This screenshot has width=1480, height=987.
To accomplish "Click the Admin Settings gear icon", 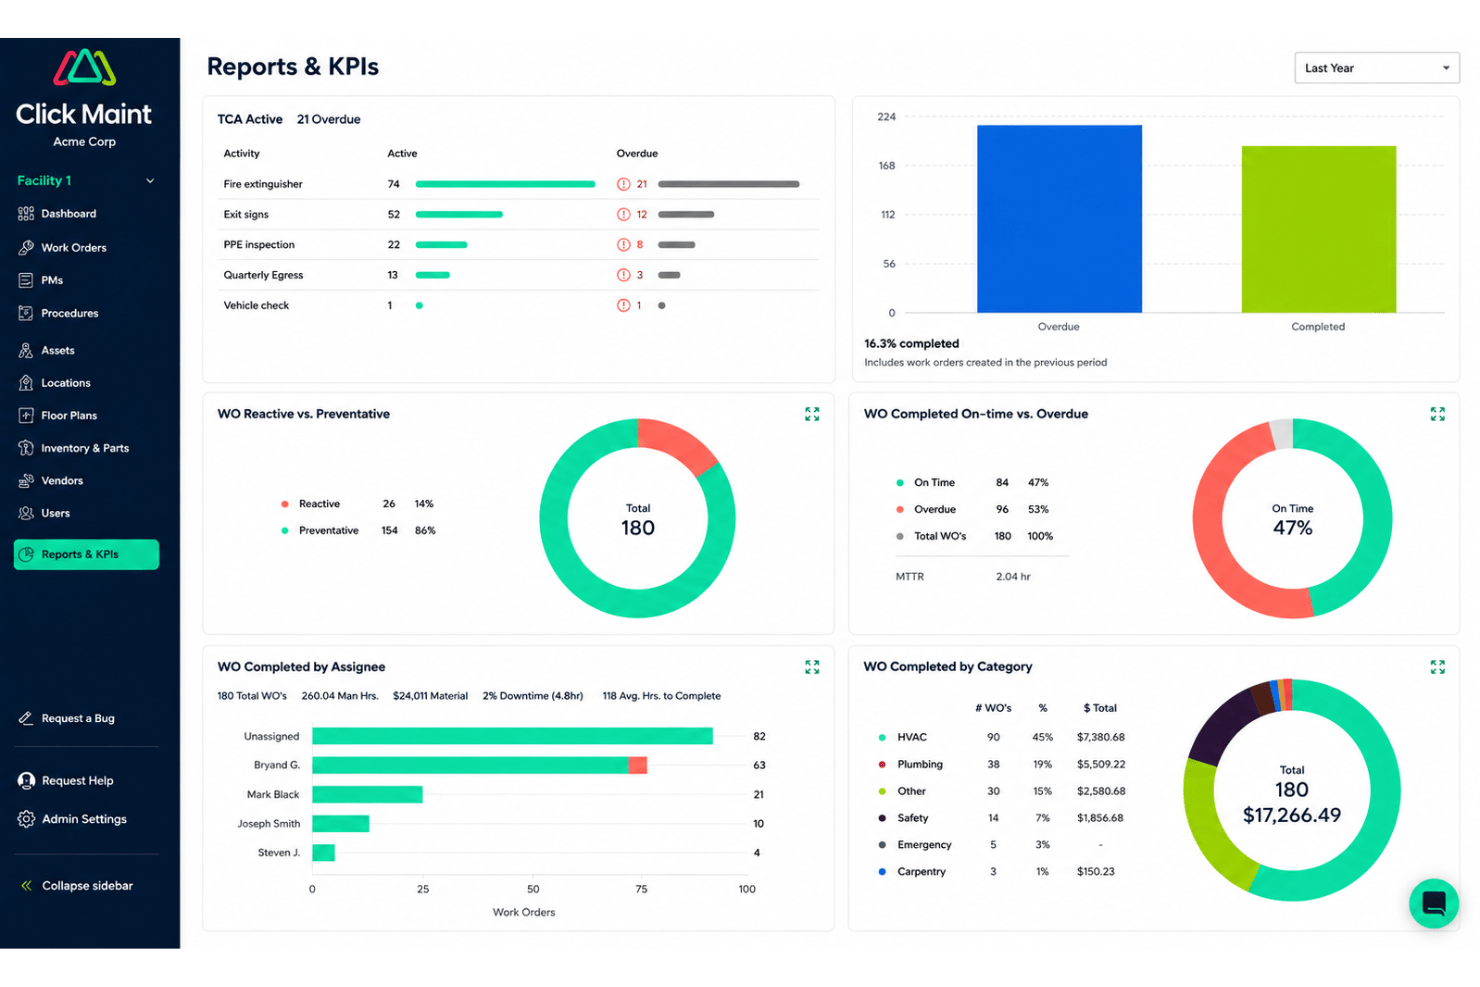I will [x=26, y=819].
